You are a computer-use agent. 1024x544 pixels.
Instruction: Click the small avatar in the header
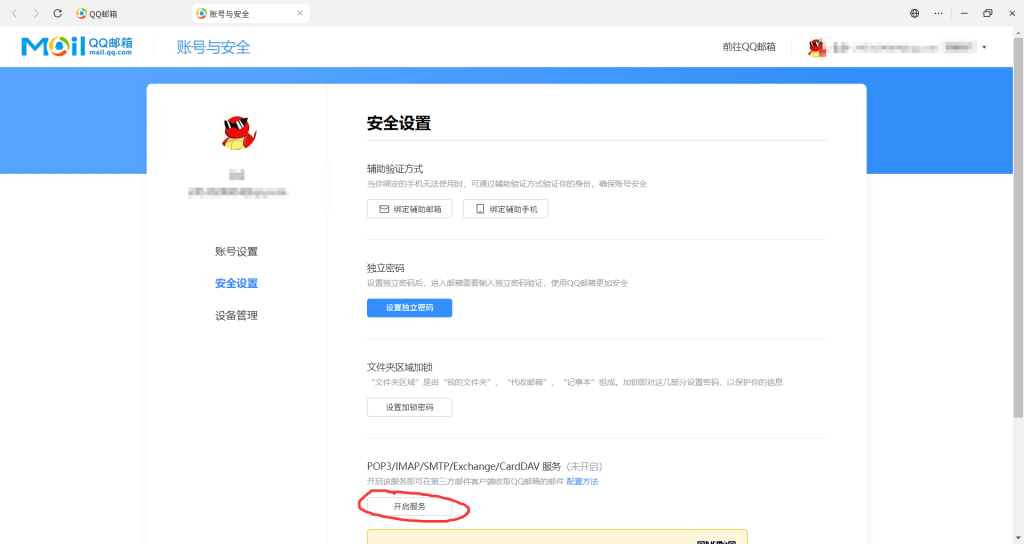(x=816, y=47)
